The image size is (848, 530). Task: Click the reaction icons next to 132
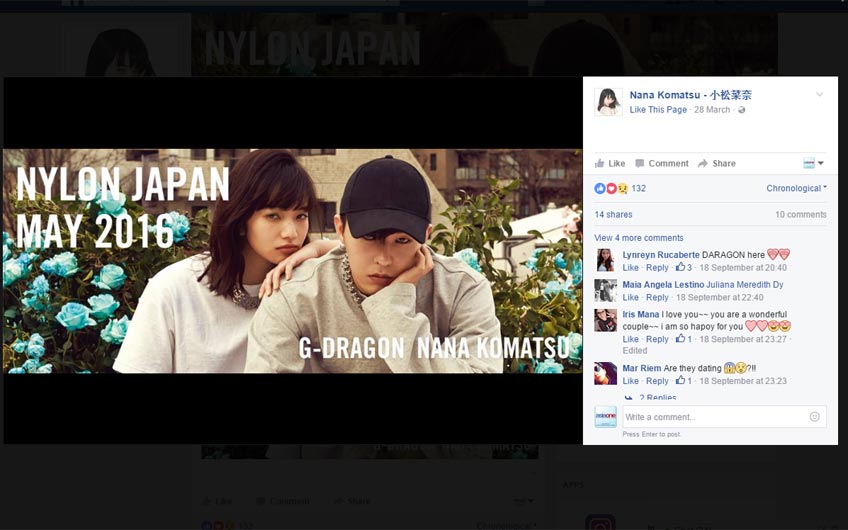tap(611, 188)
